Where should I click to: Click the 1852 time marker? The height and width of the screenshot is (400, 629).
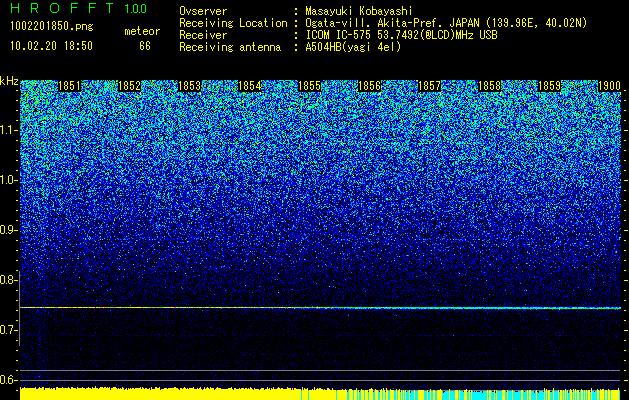click(x=129, y=86)
